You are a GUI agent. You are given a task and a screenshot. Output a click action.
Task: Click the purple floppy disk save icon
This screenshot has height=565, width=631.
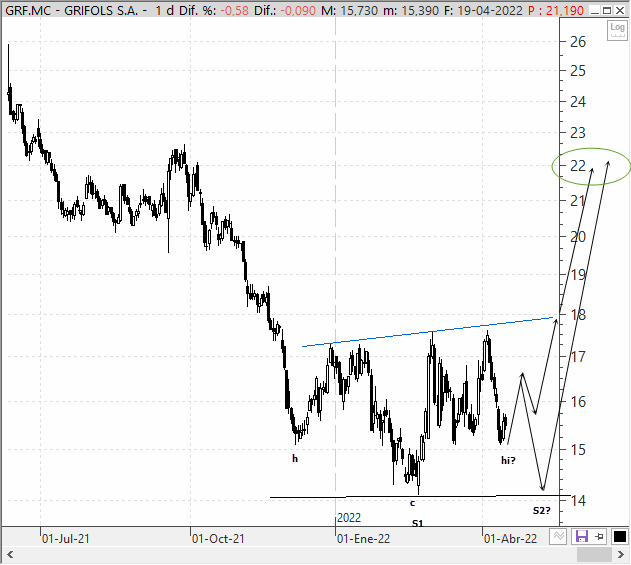pyautogui.click(x=582, y=536)
